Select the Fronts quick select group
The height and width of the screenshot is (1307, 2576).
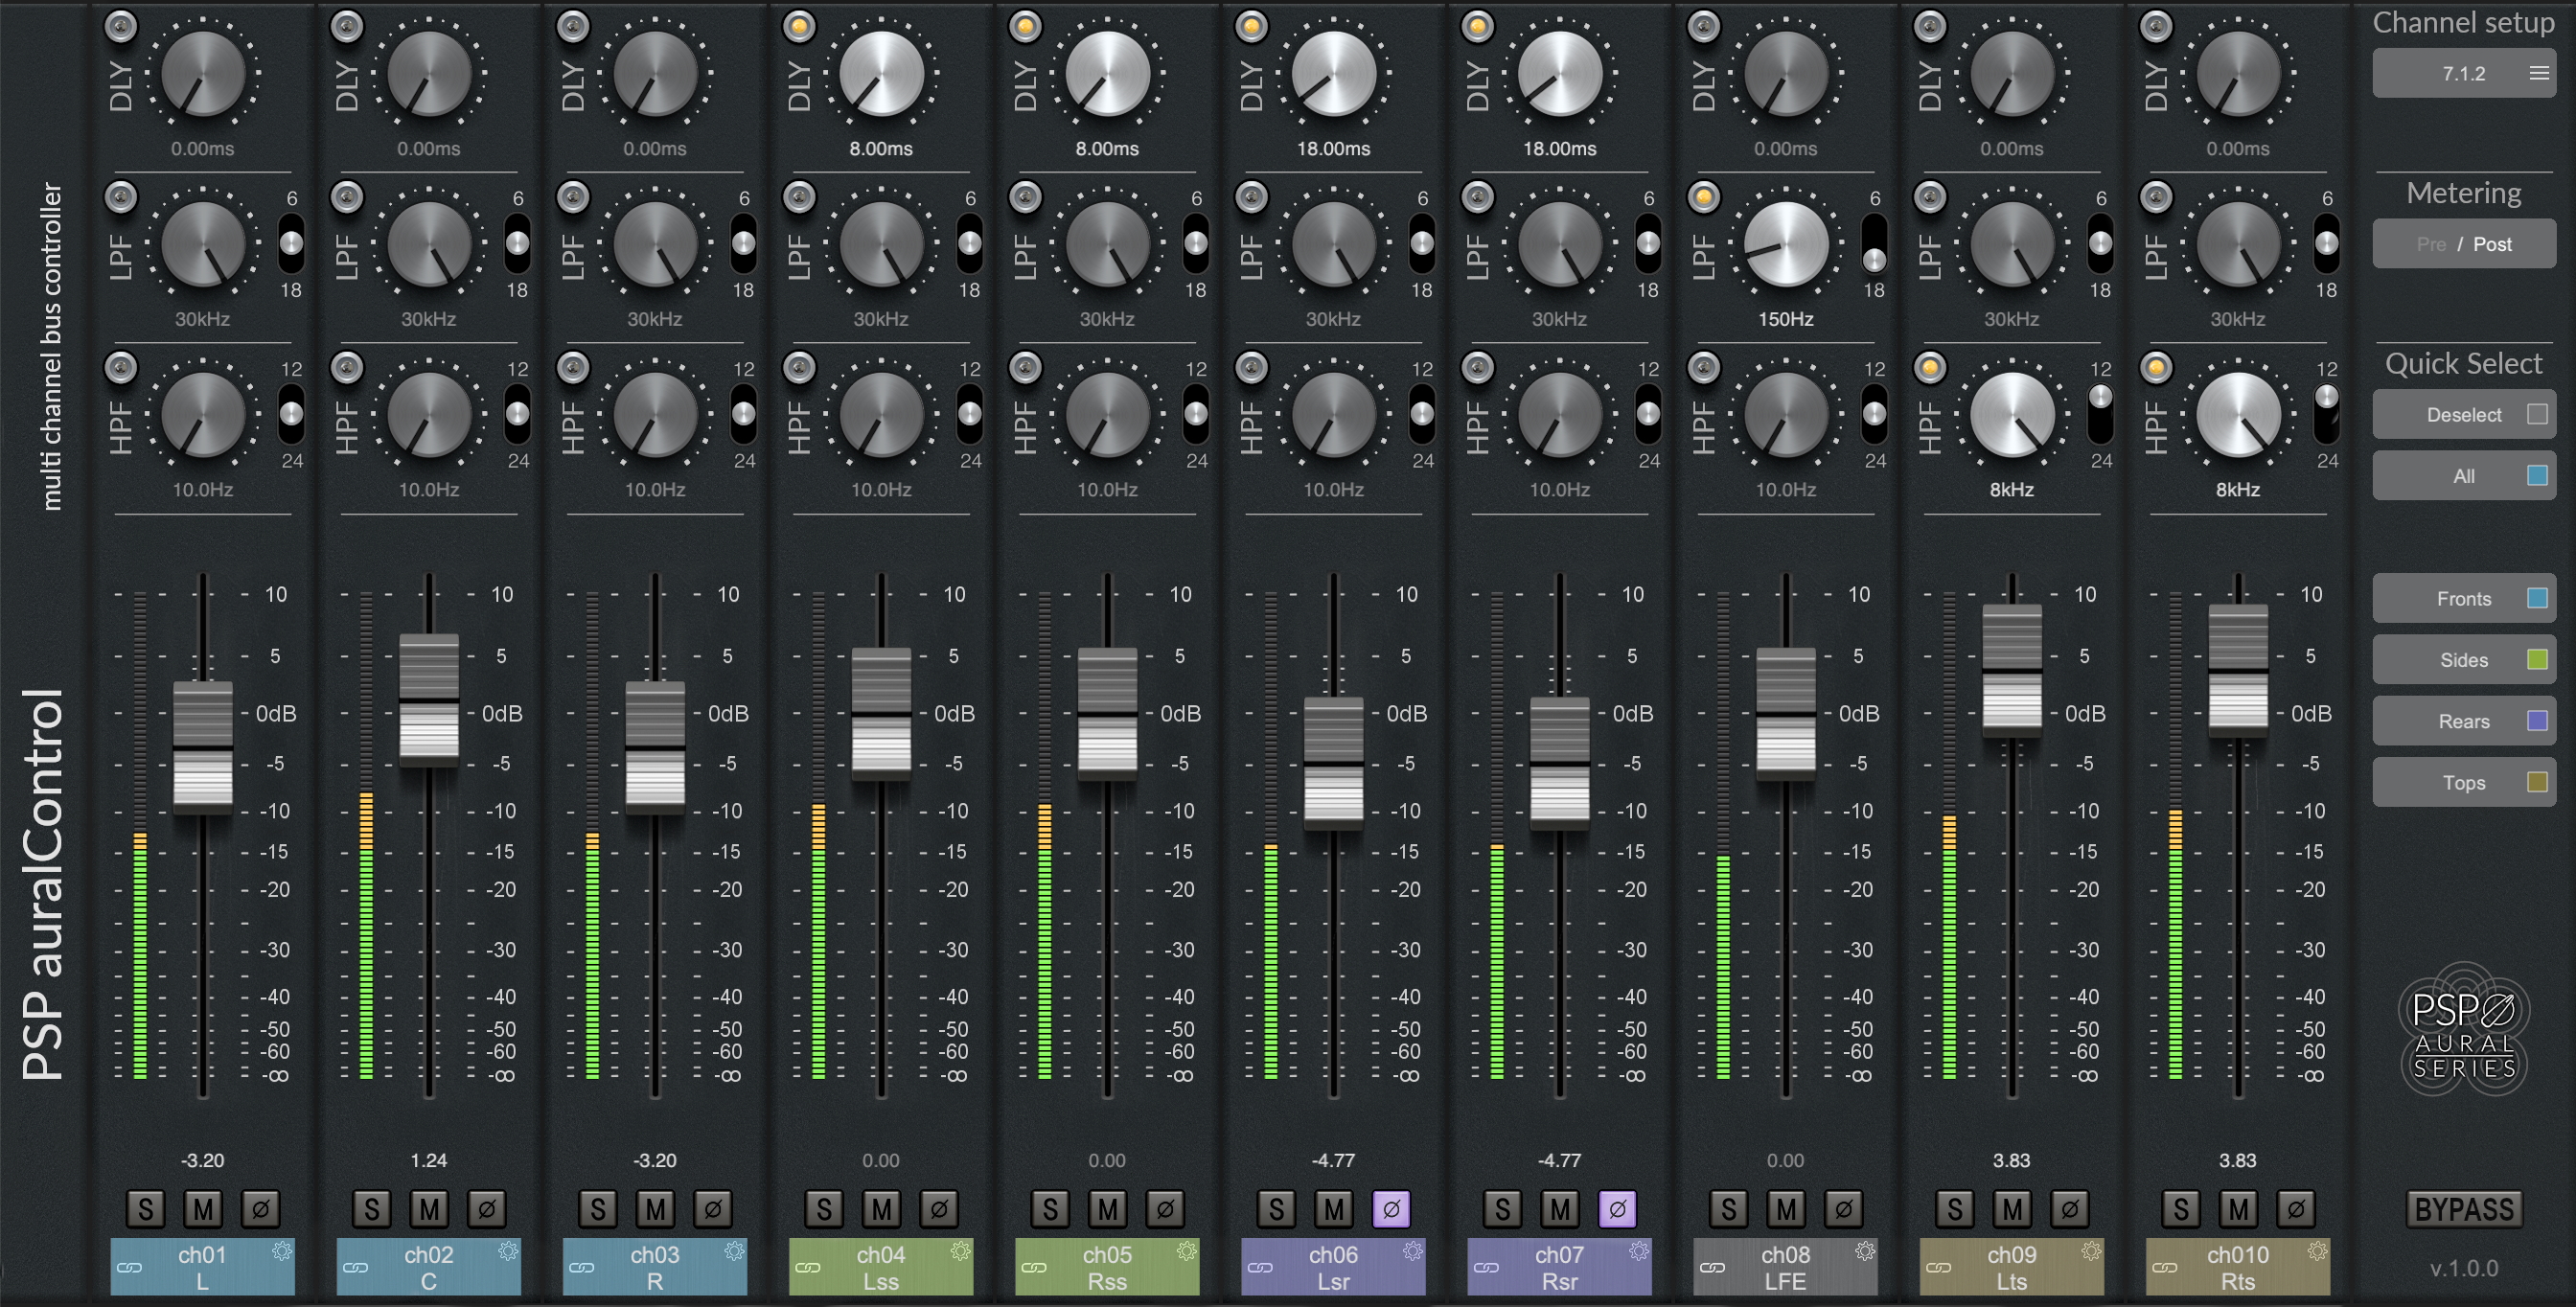coord(2464,598)
